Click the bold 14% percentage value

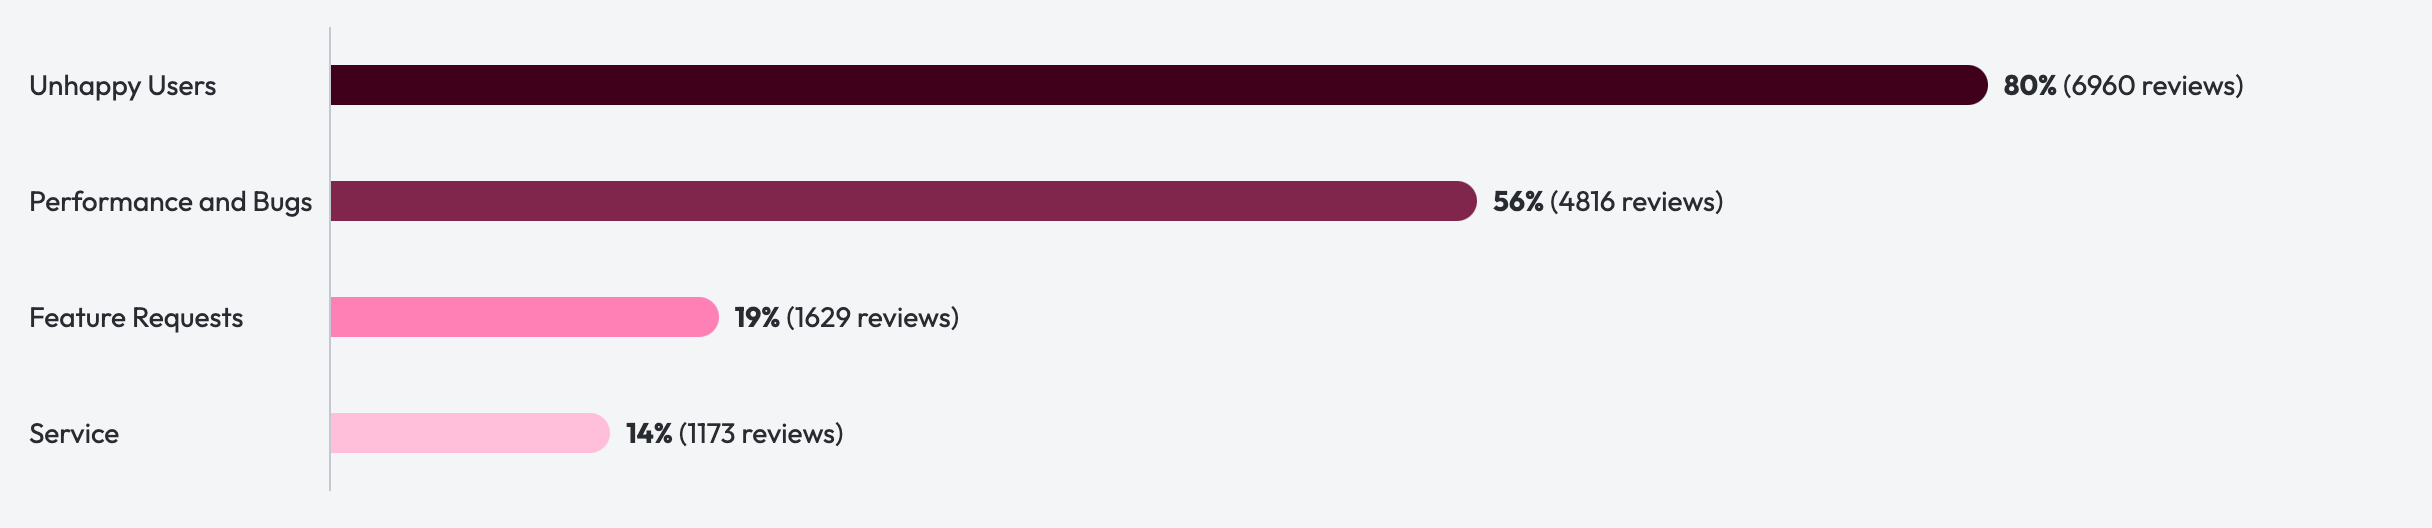pos(649,434)
